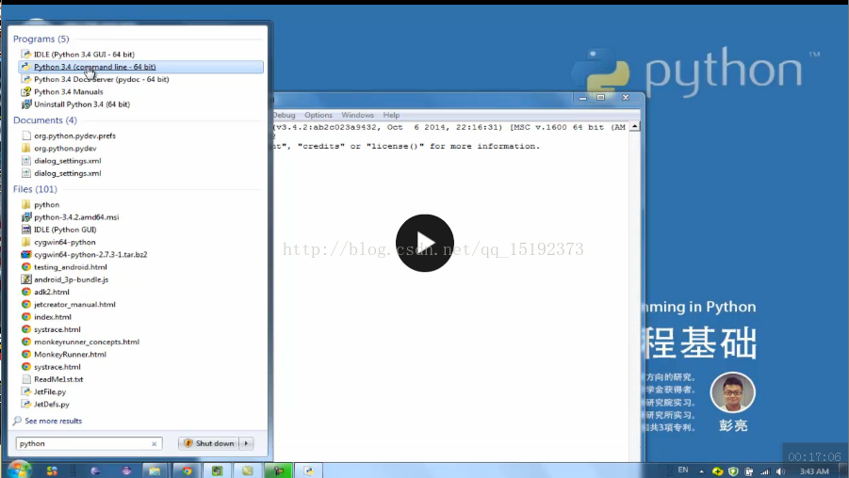Image resolution: width=849 pixels, height=478 pixels.
Task: Open first dialog_settings.xml document
Action: [x=67, y=160]
